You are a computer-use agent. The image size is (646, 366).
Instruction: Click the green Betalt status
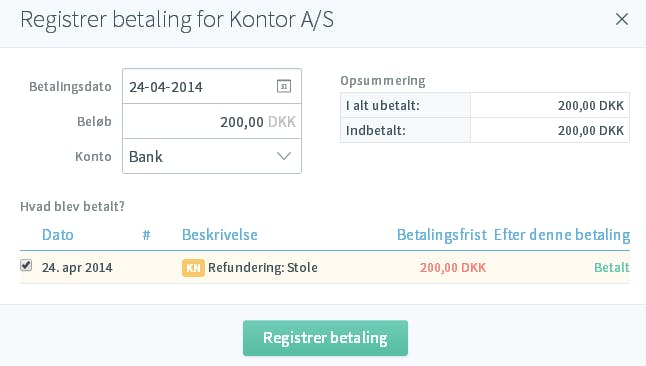coord(612,268)
